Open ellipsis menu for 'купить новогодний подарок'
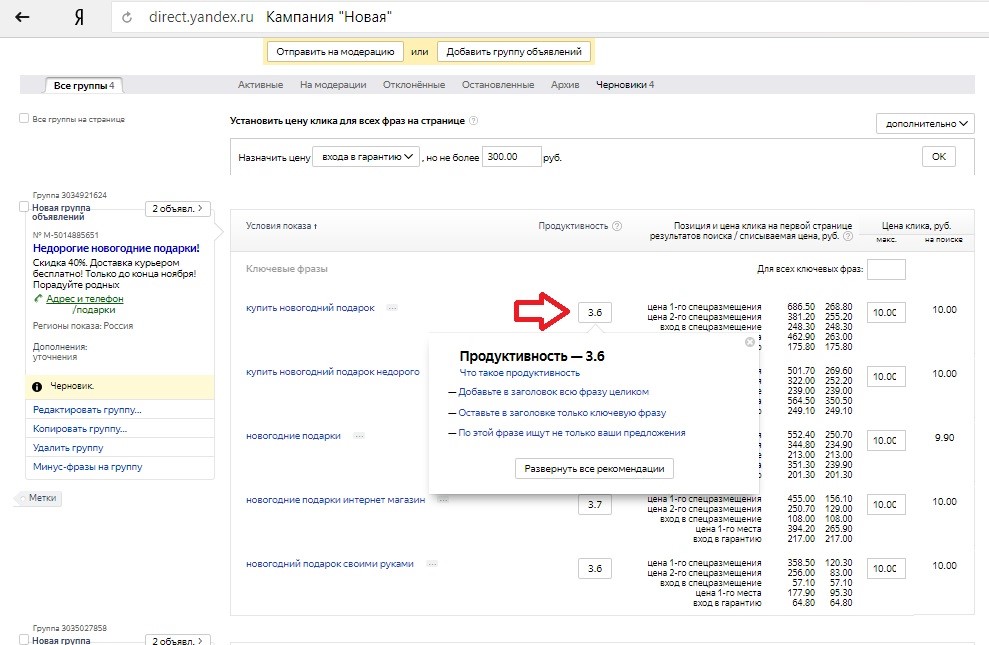The image size is (989, 645). click(x=392, y=308)
